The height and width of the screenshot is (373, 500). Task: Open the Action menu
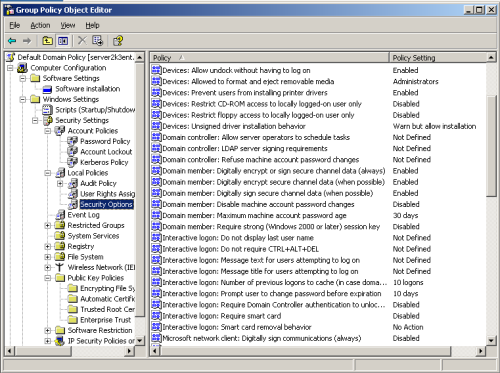pyautogui.click(x=40, y=25)
